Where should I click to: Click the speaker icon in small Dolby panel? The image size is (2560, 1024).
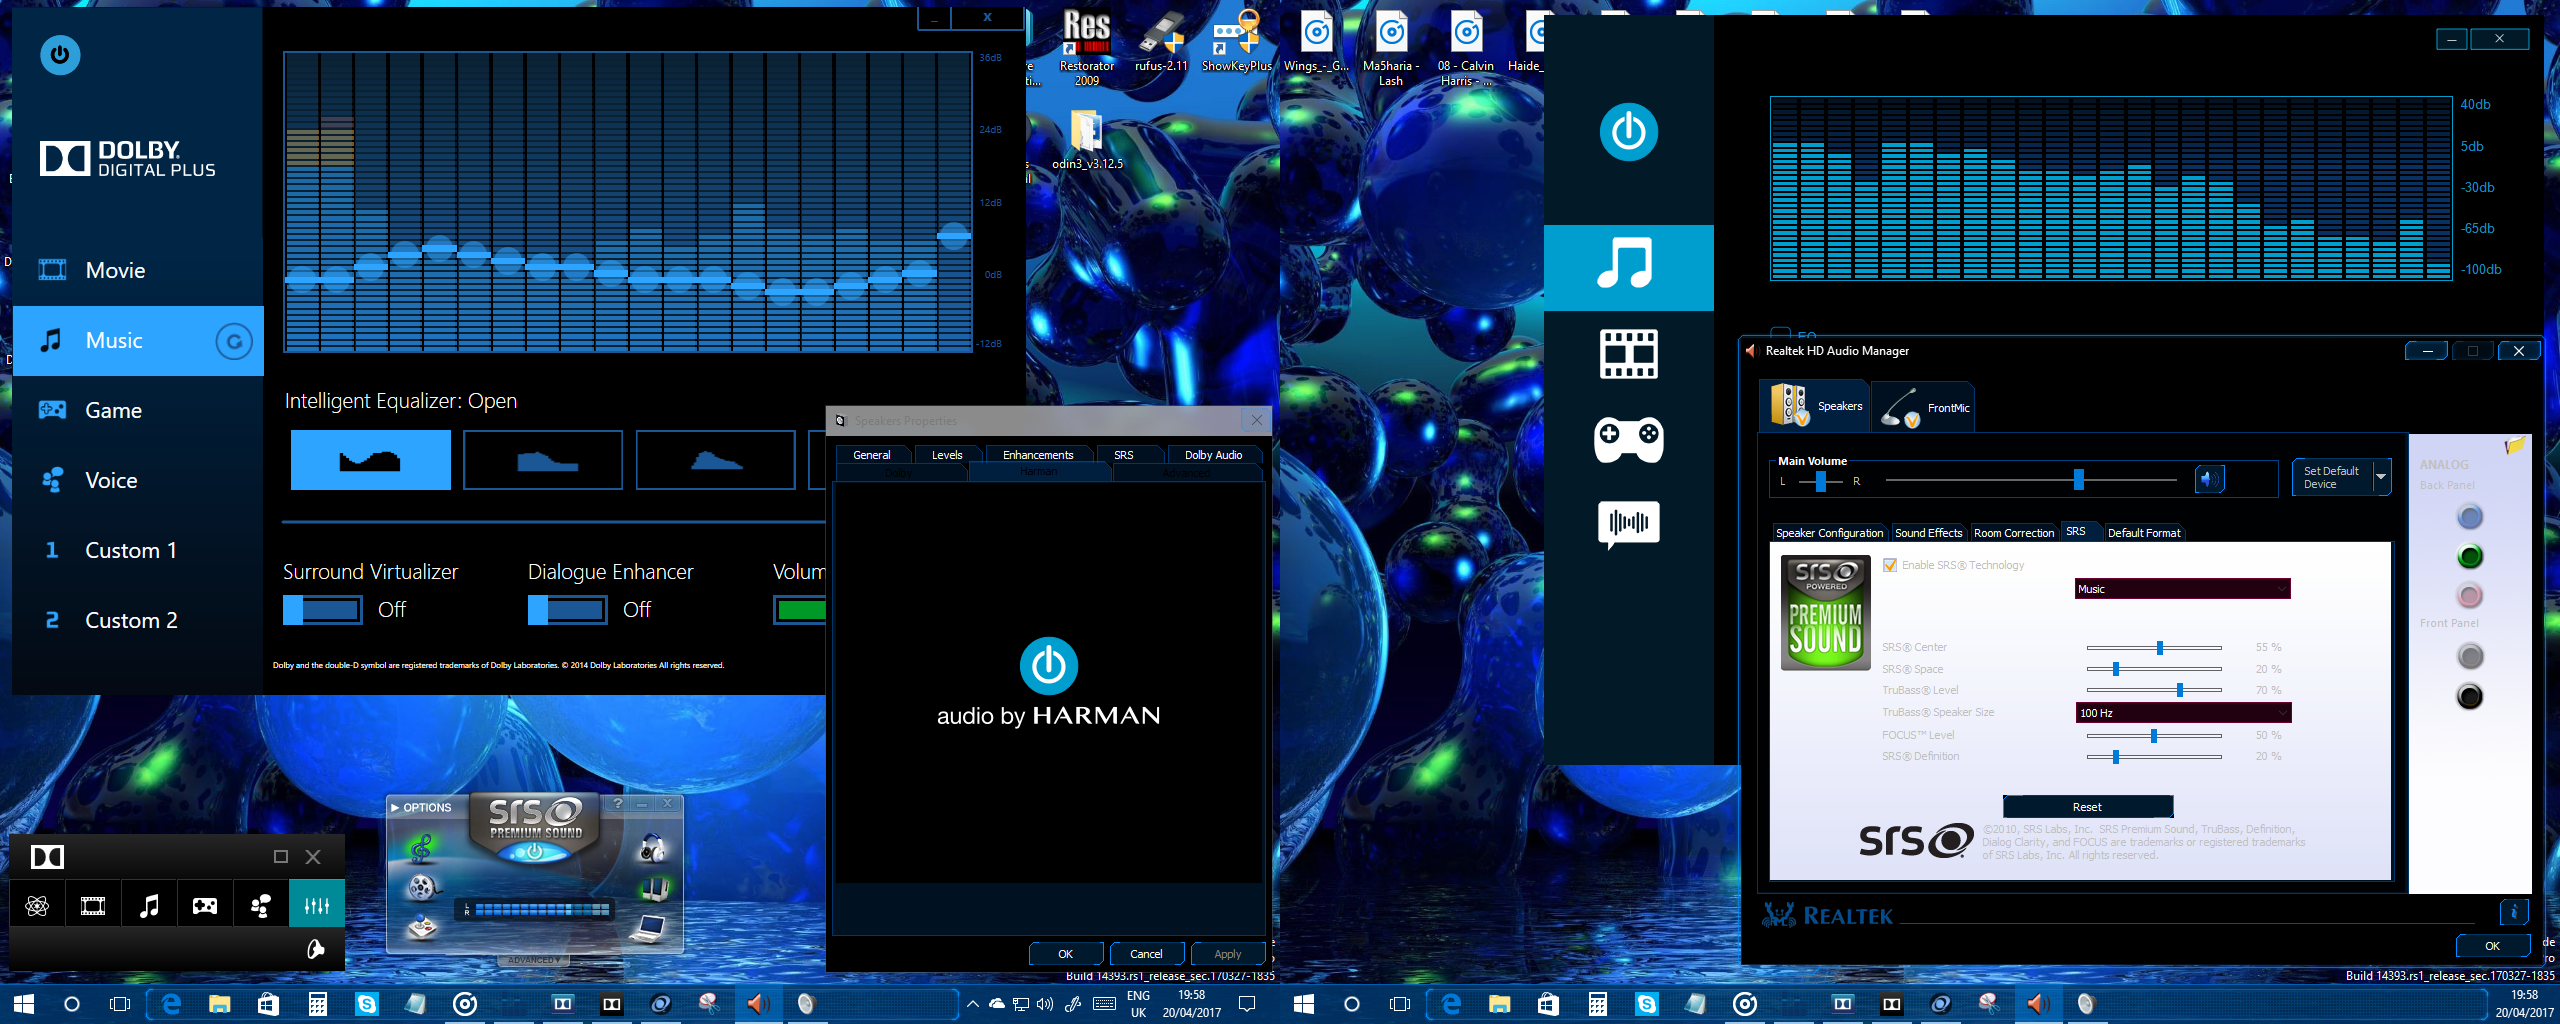[316, 949]
